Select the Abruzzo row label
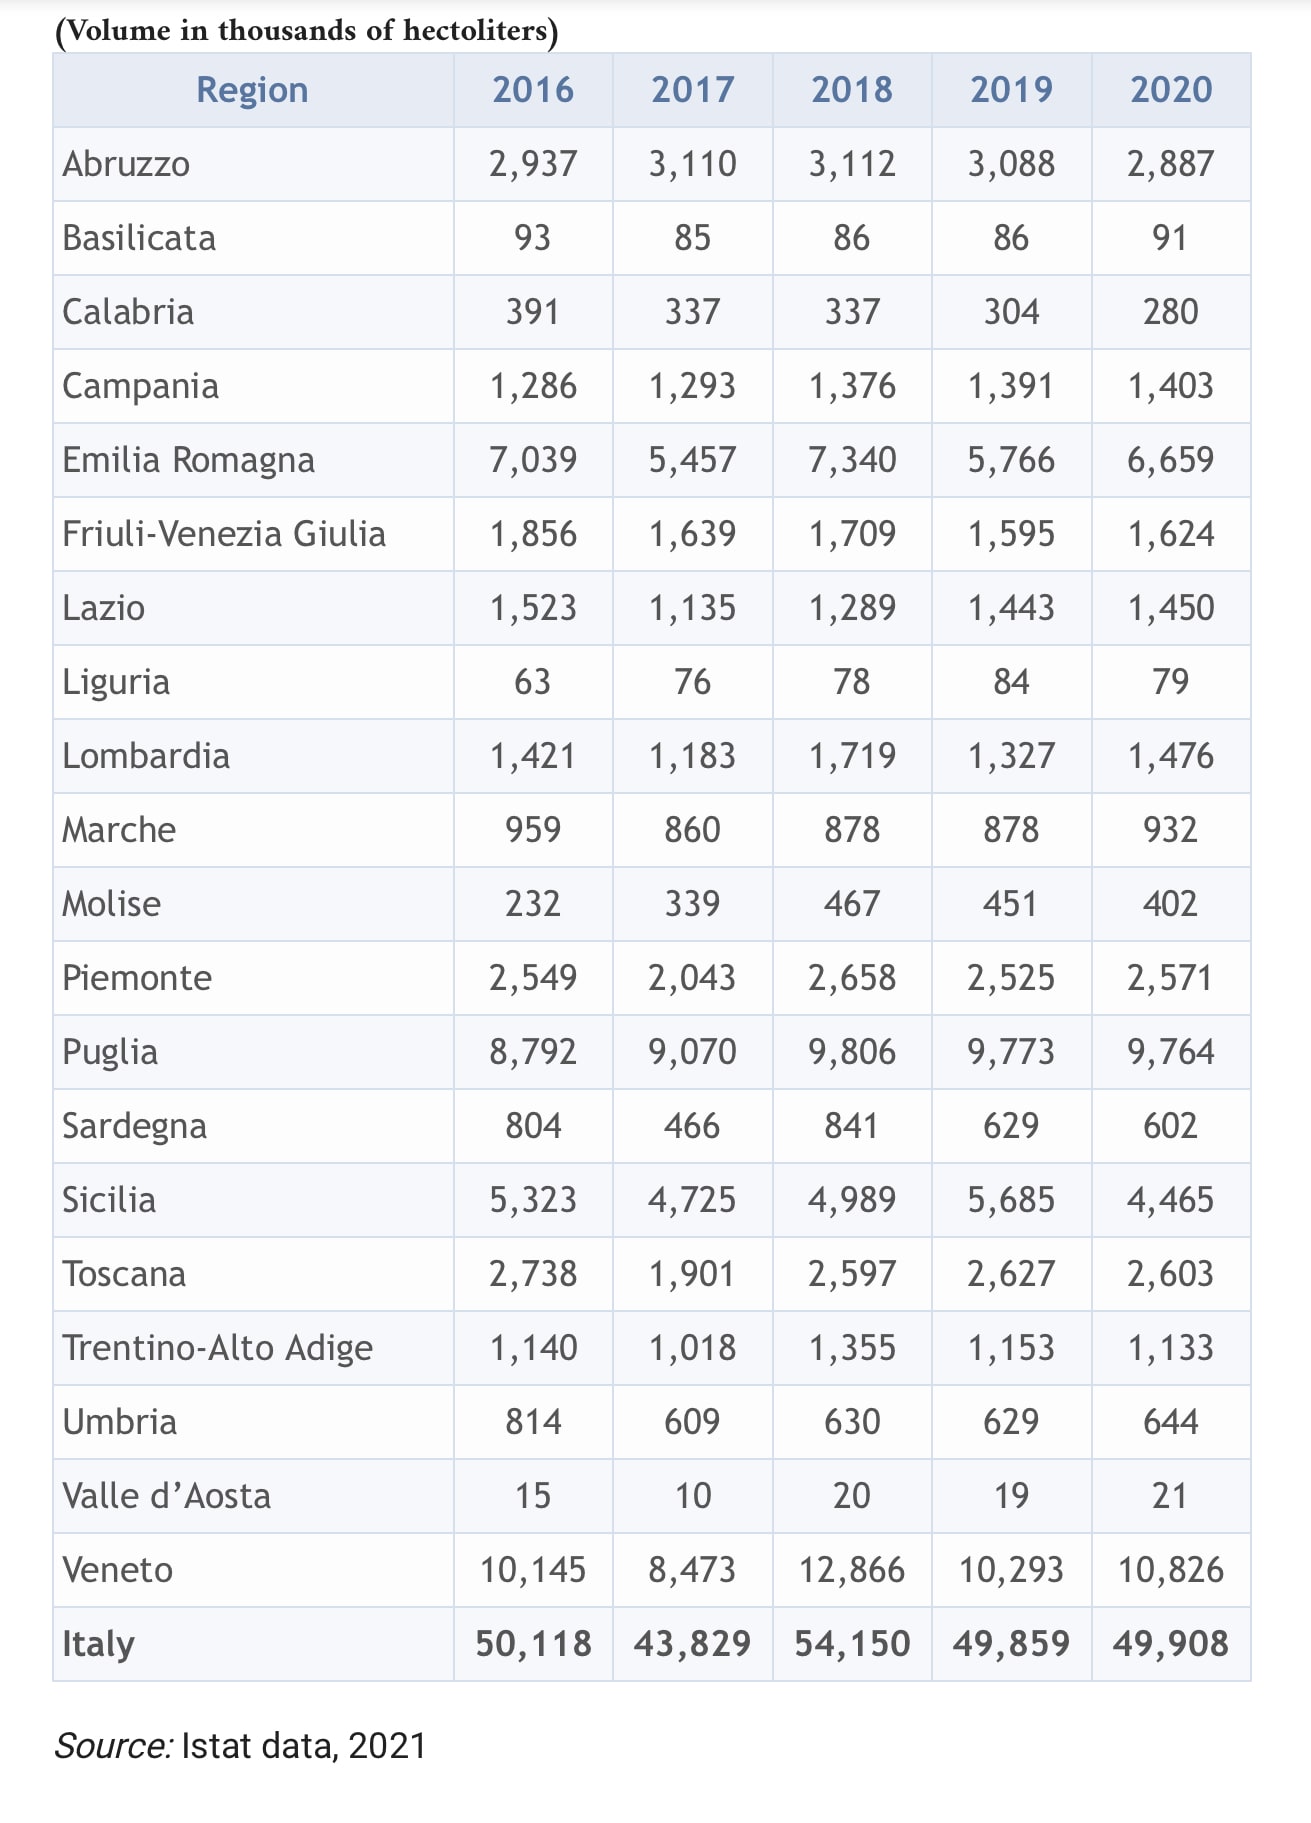 click(126, 164)
